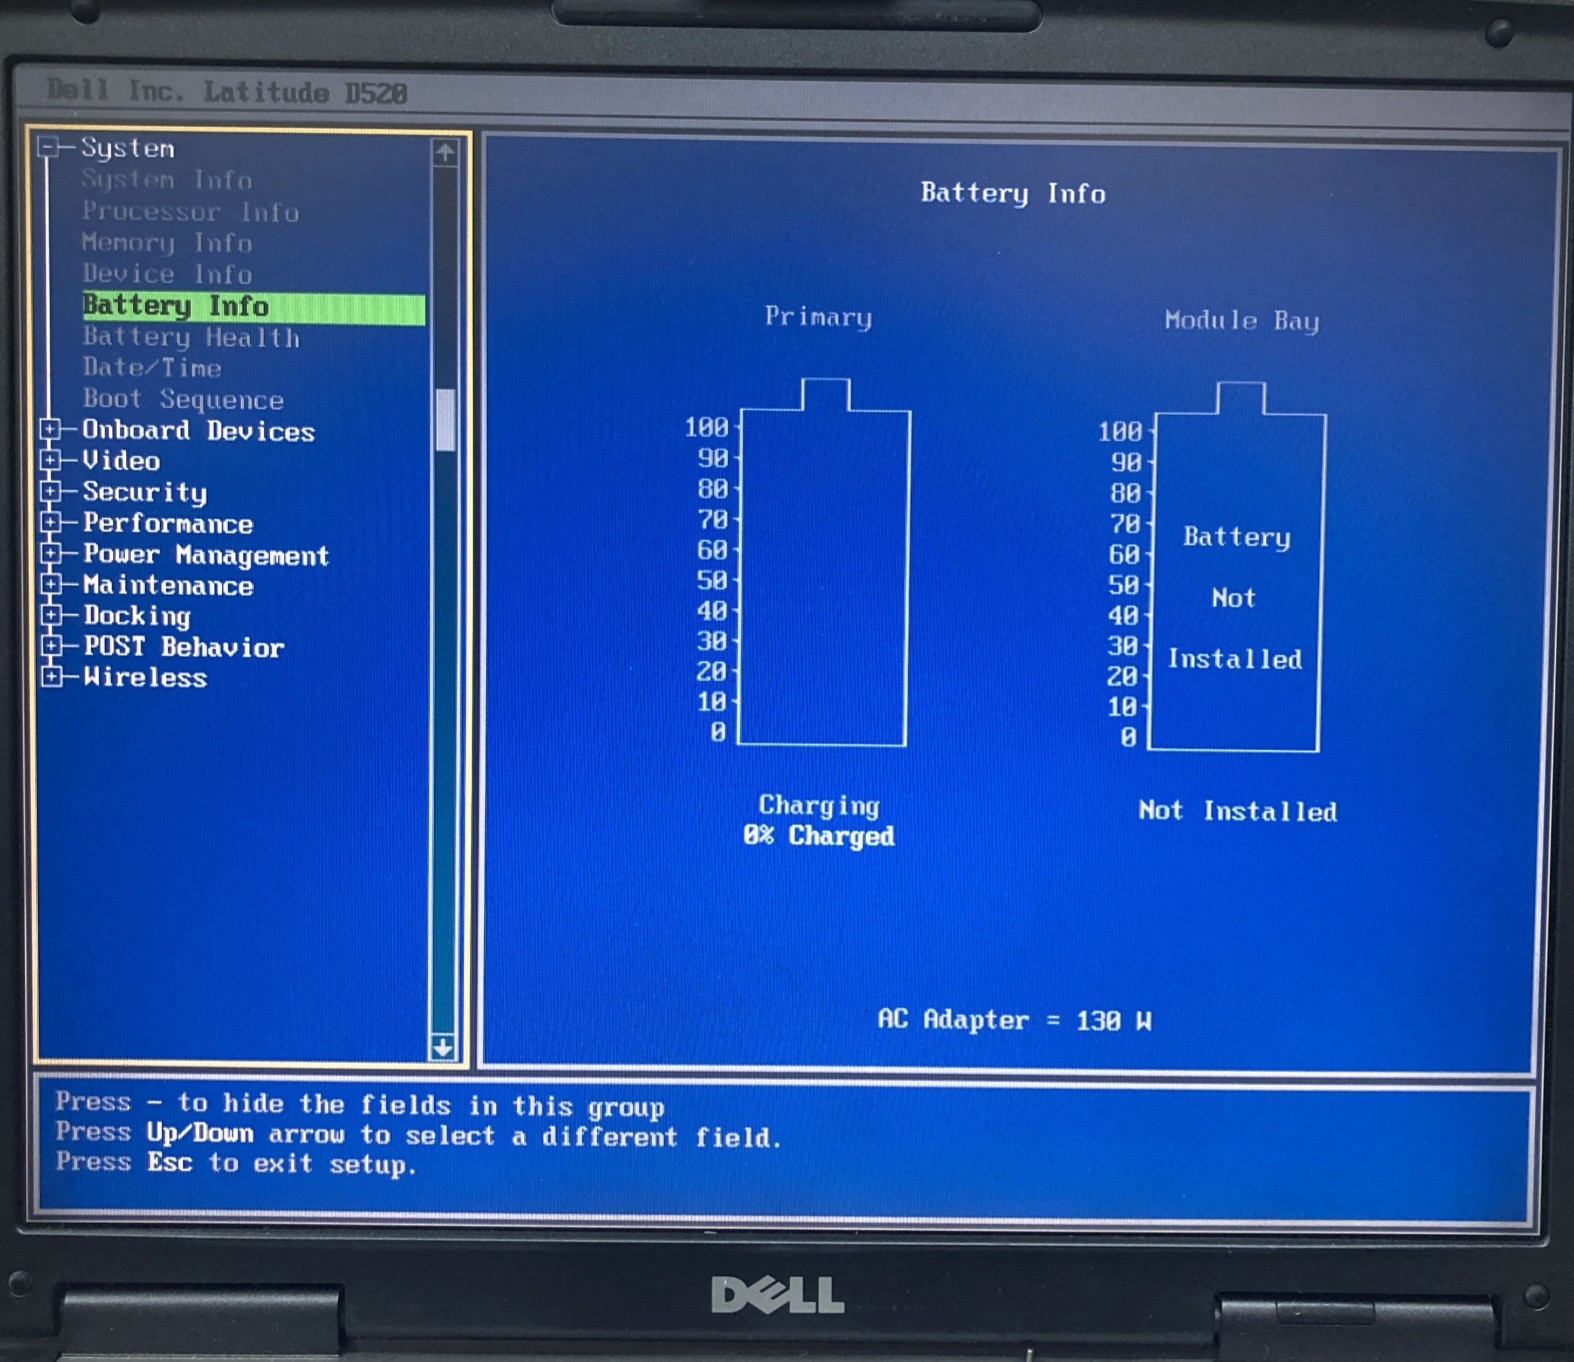Click the scrollbar up arrow

(x=445, y=152)
